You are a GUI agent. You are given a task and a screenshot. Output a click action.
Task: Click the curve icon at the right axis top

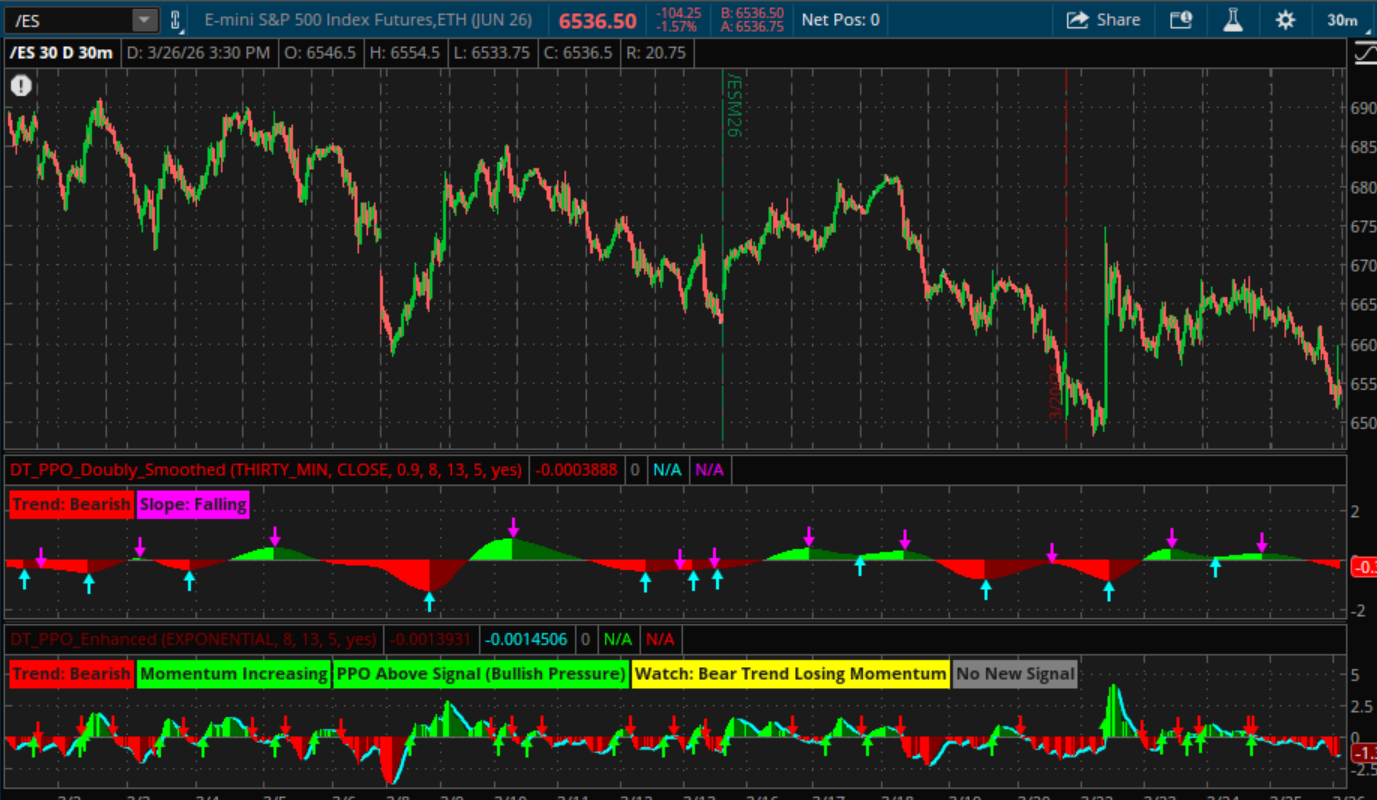(1363, 53)
